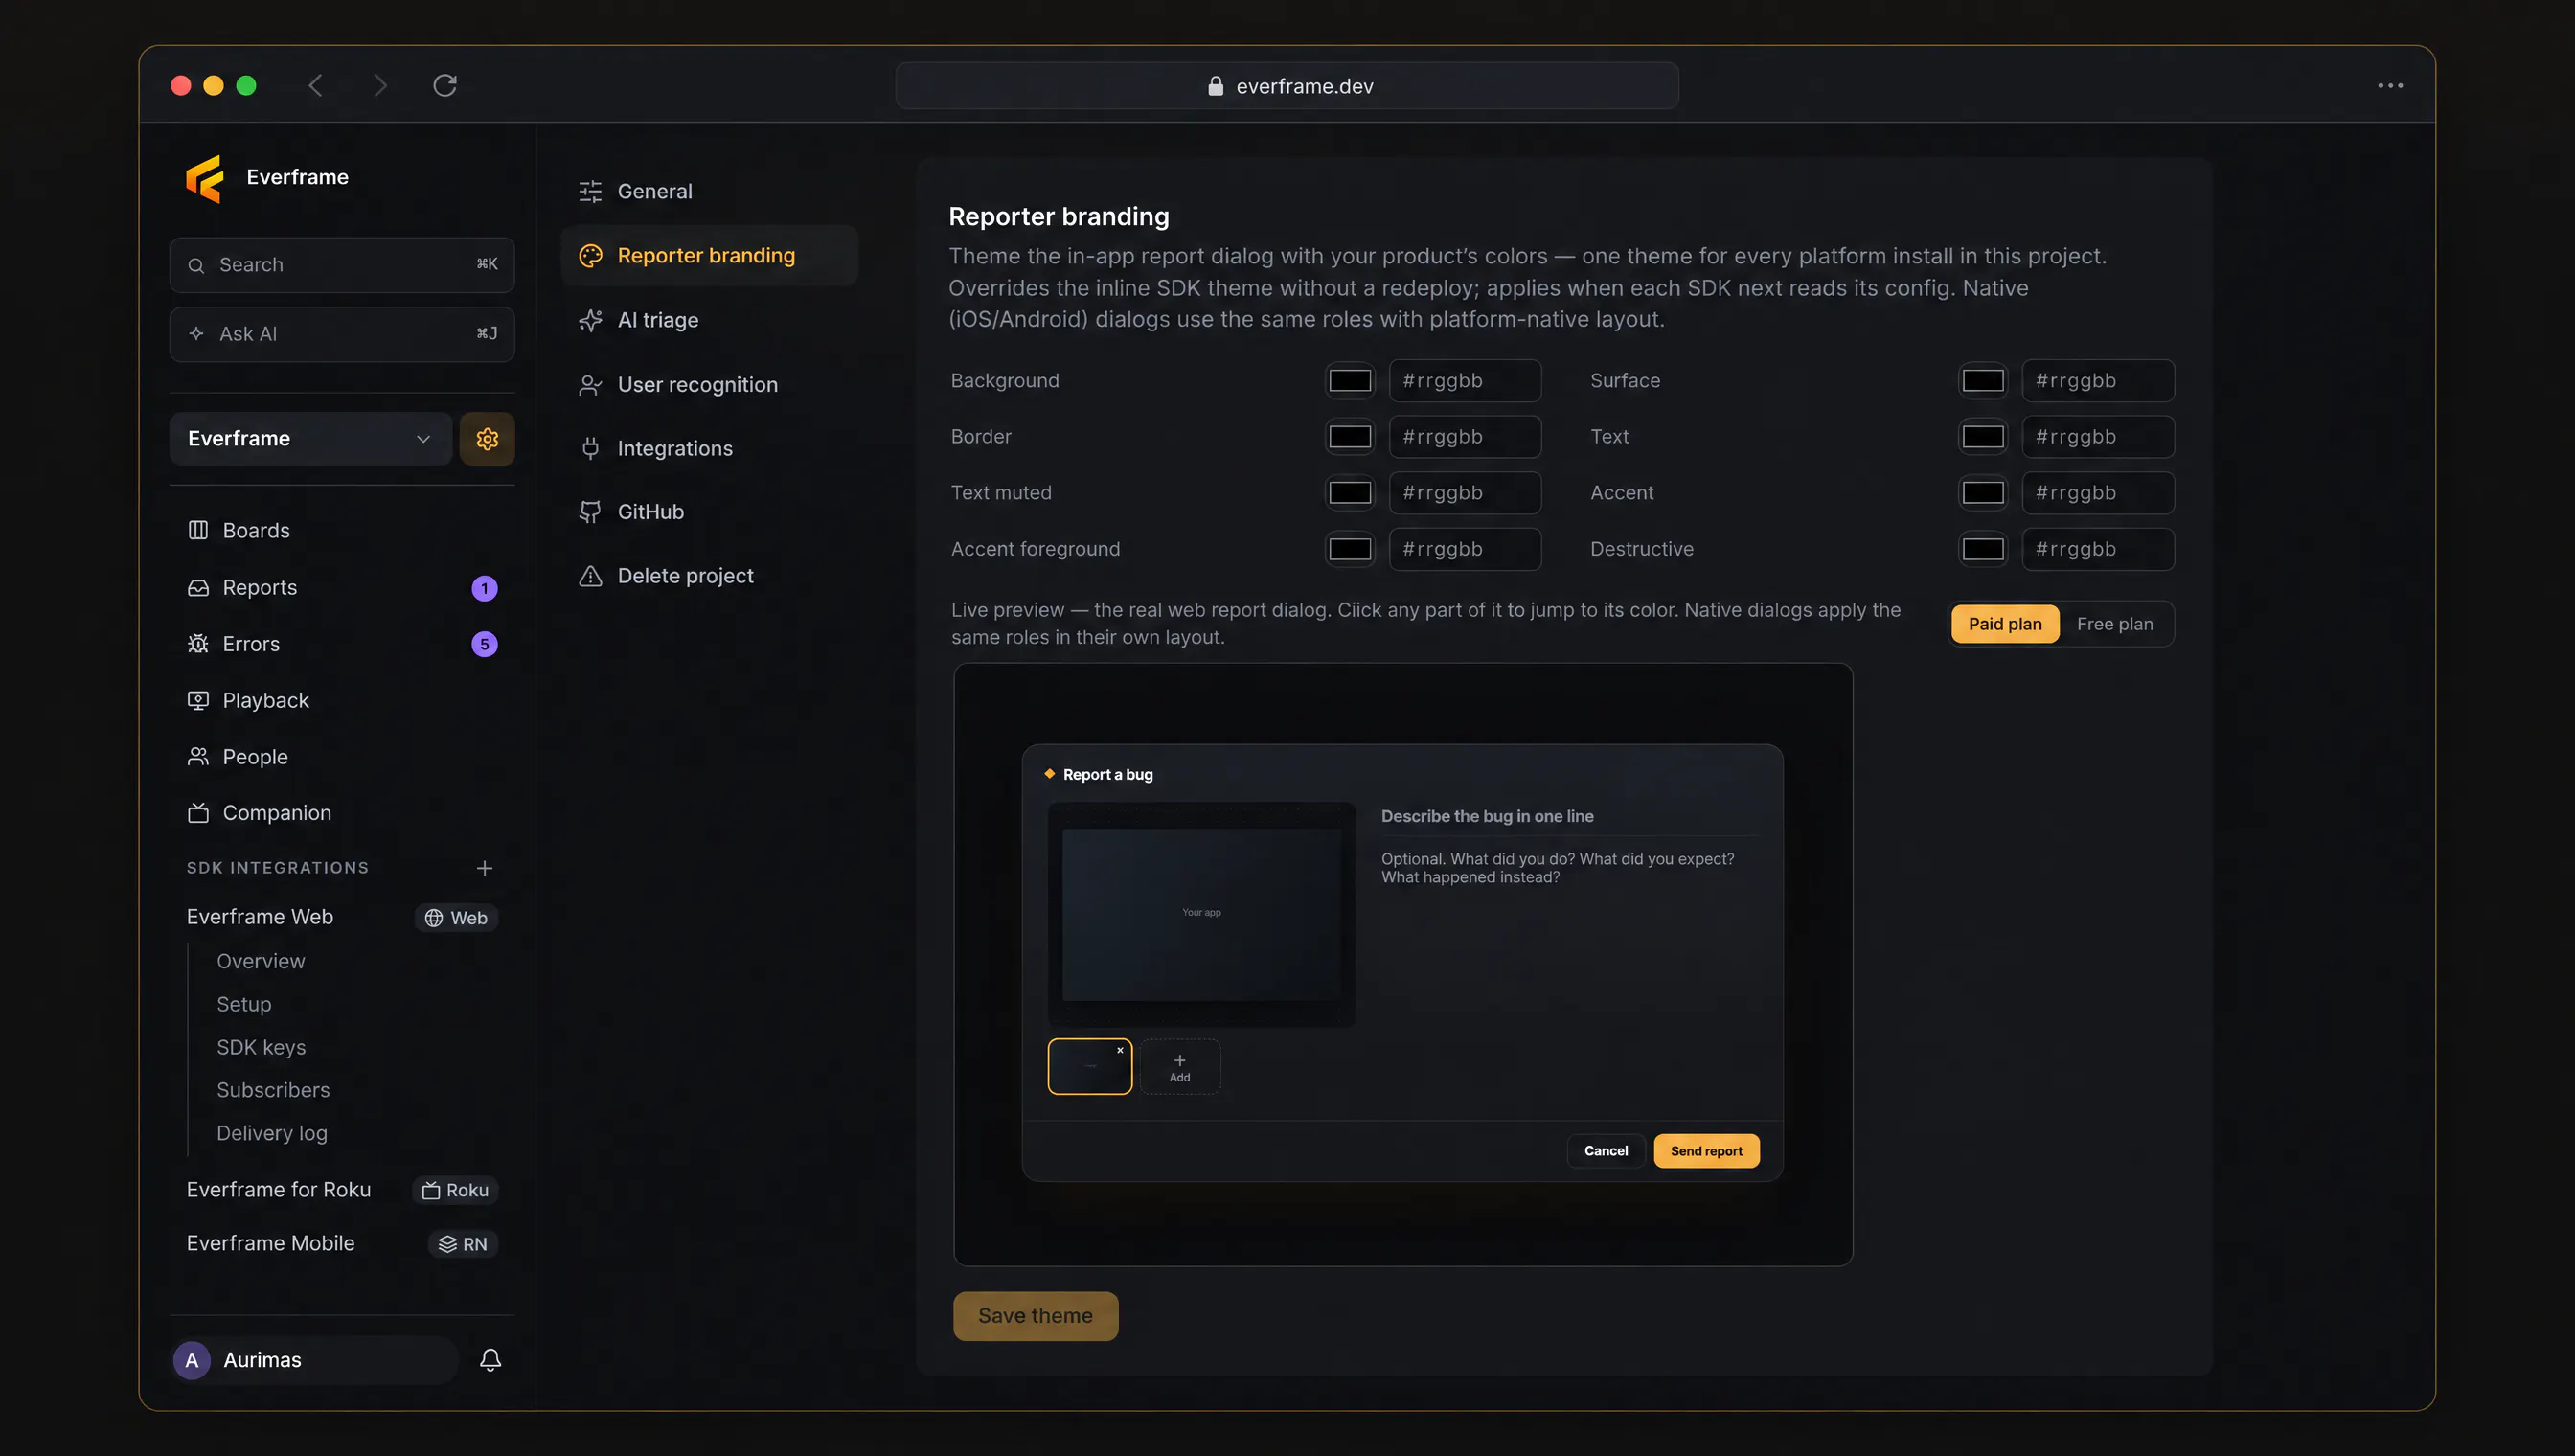
Task: Go back with the browser back arrow
Action: (316, 85)
